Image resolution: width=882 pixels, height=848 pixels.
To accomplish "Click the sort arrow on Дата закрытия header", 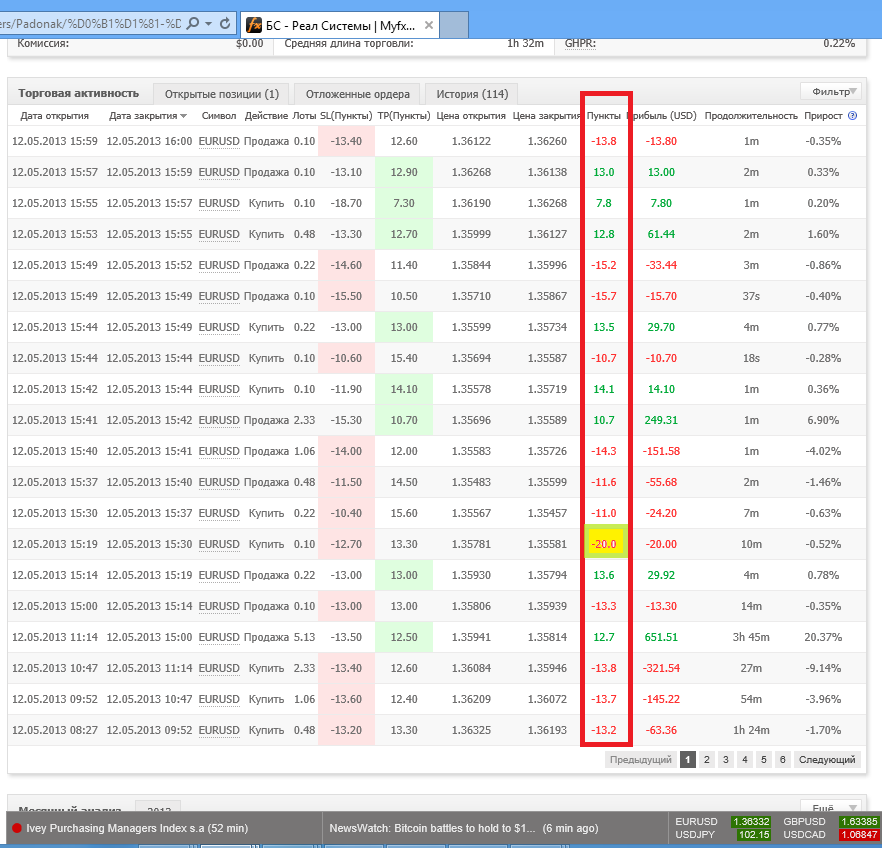I will [x=183, y=116].
